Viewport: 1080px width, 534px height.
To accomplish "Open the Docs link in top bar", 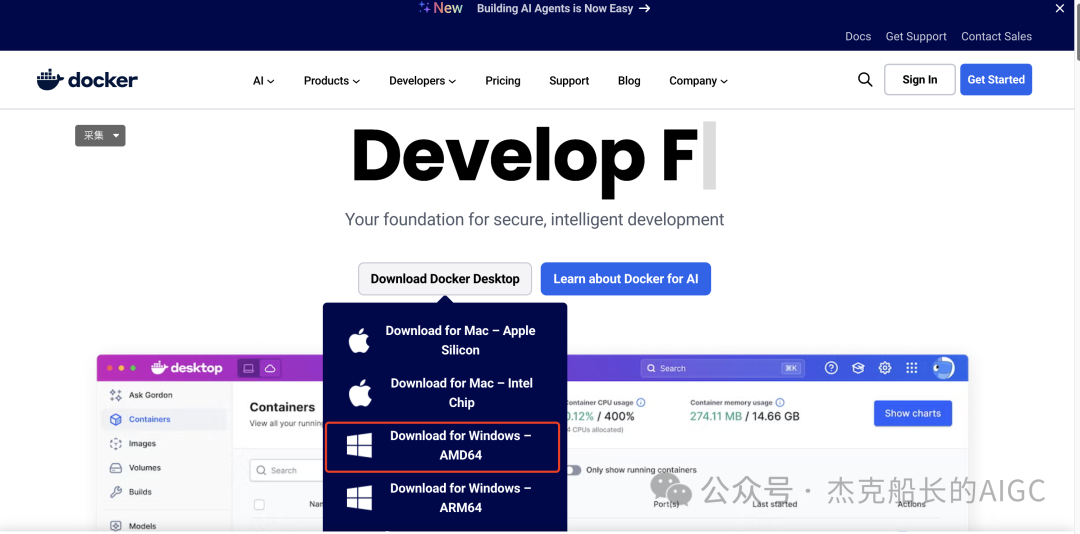I will coord(858,37).
